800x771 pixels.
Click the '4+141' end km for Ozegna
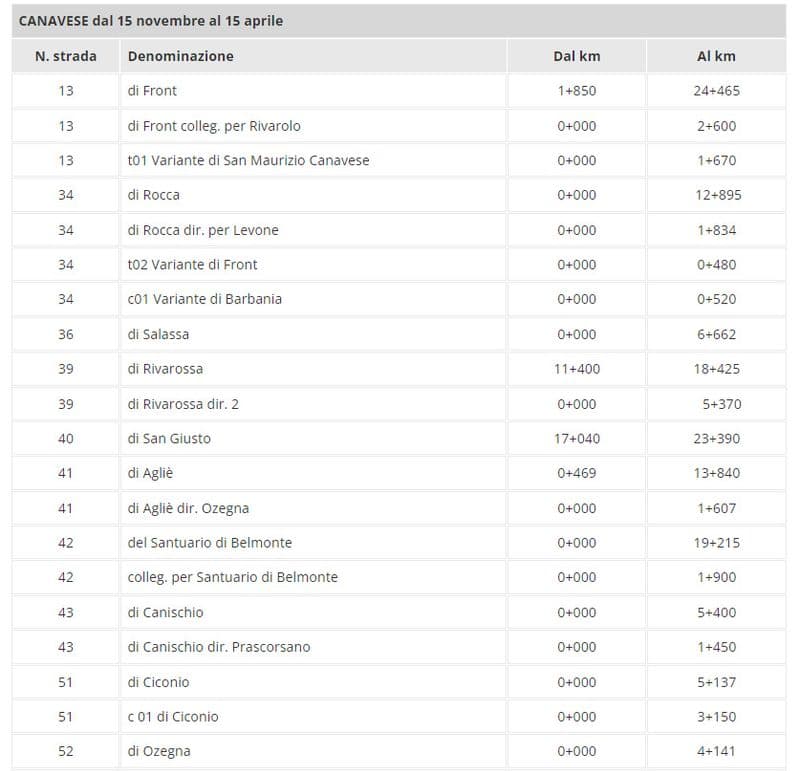[x=716, y=751]
